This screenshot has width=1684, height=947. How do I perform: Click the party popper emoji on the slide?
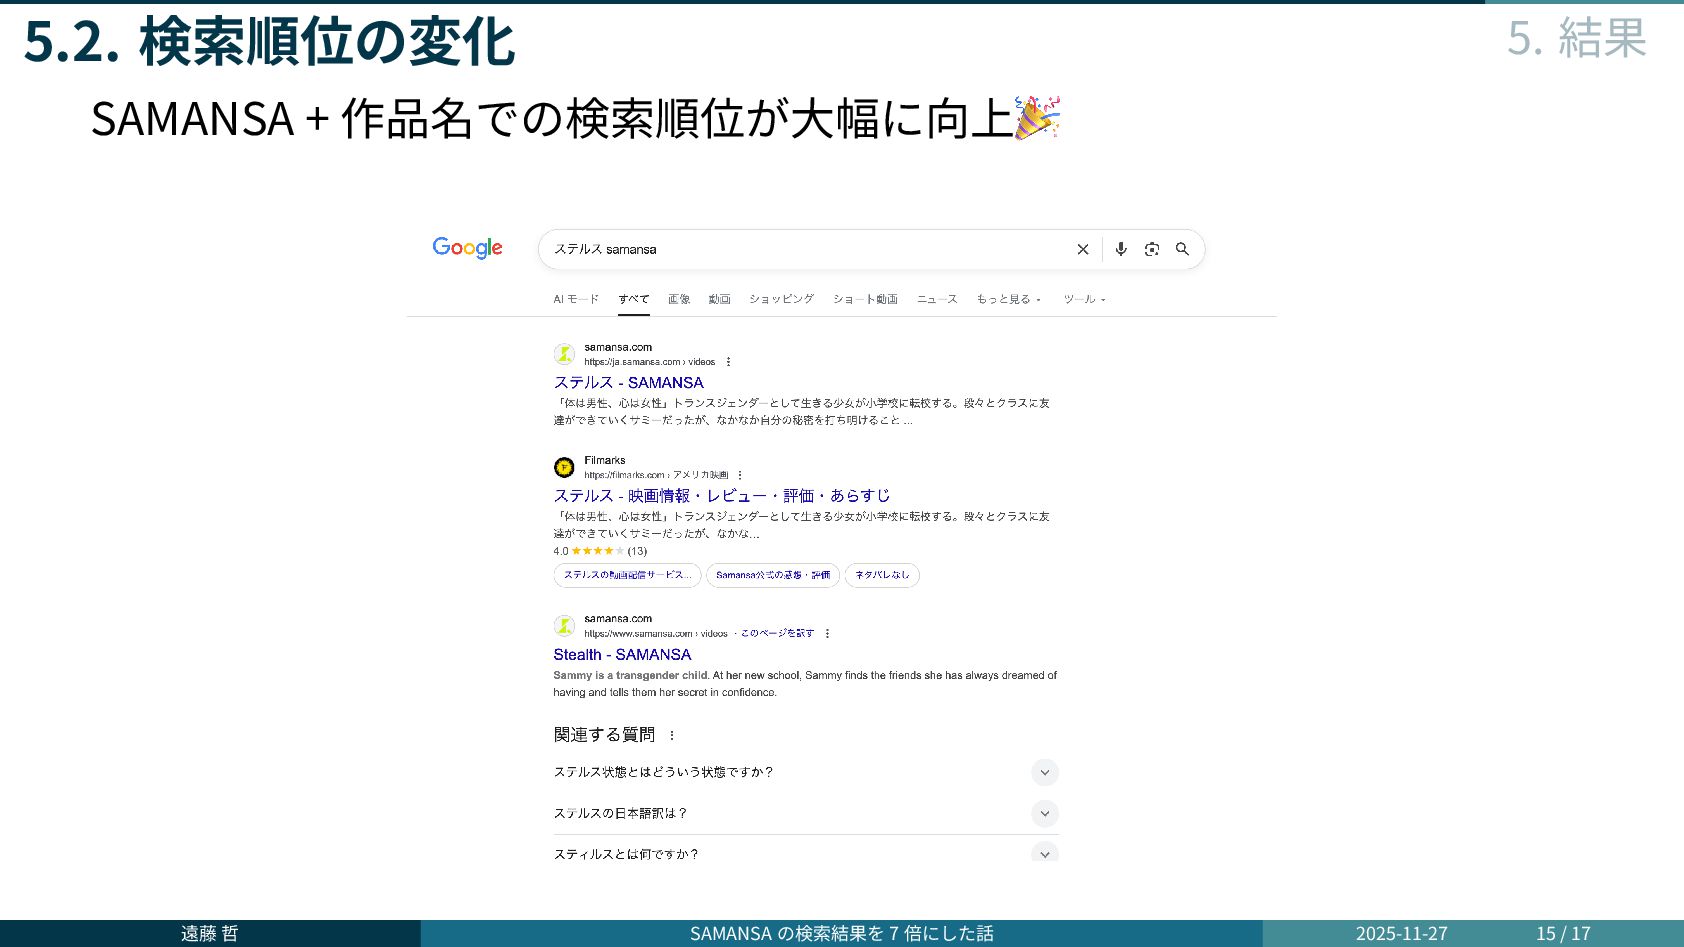[1037, 118]
